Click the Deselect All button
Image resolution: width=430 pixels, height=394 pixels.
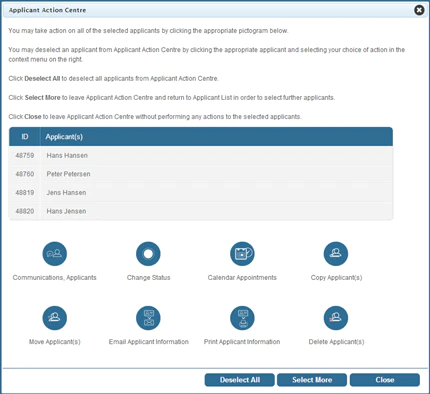(240, 380)
